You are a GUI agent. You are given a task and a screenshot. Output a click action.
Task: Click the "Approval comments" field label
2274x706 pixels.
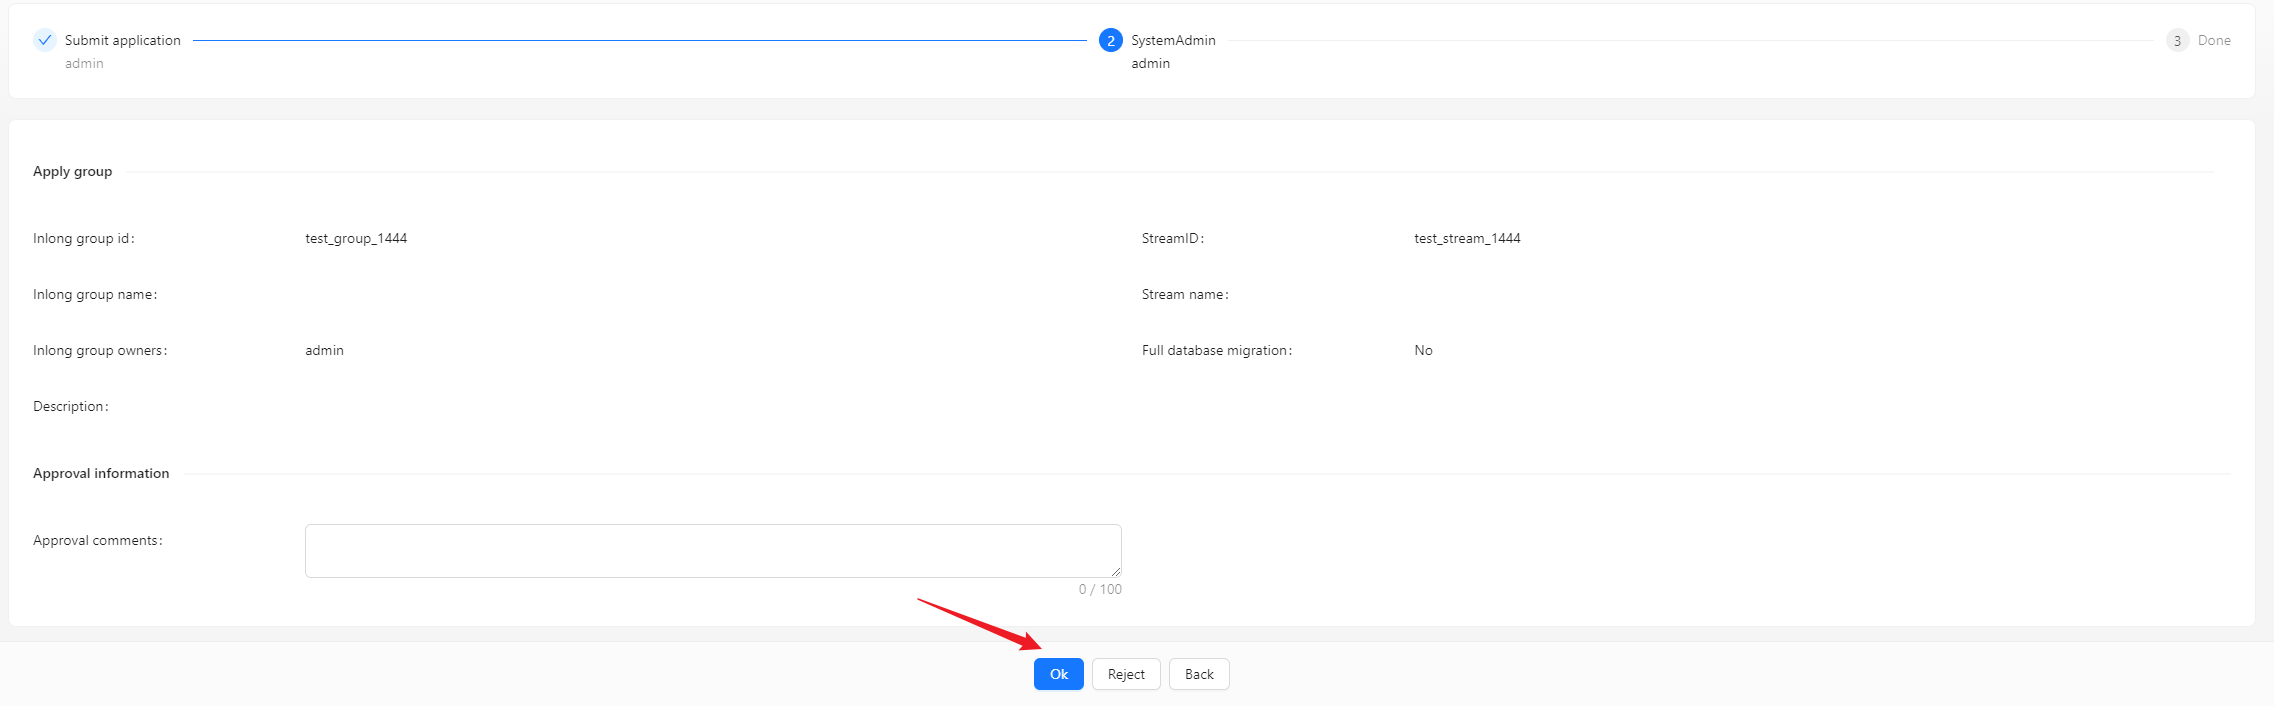click(97, 540)
